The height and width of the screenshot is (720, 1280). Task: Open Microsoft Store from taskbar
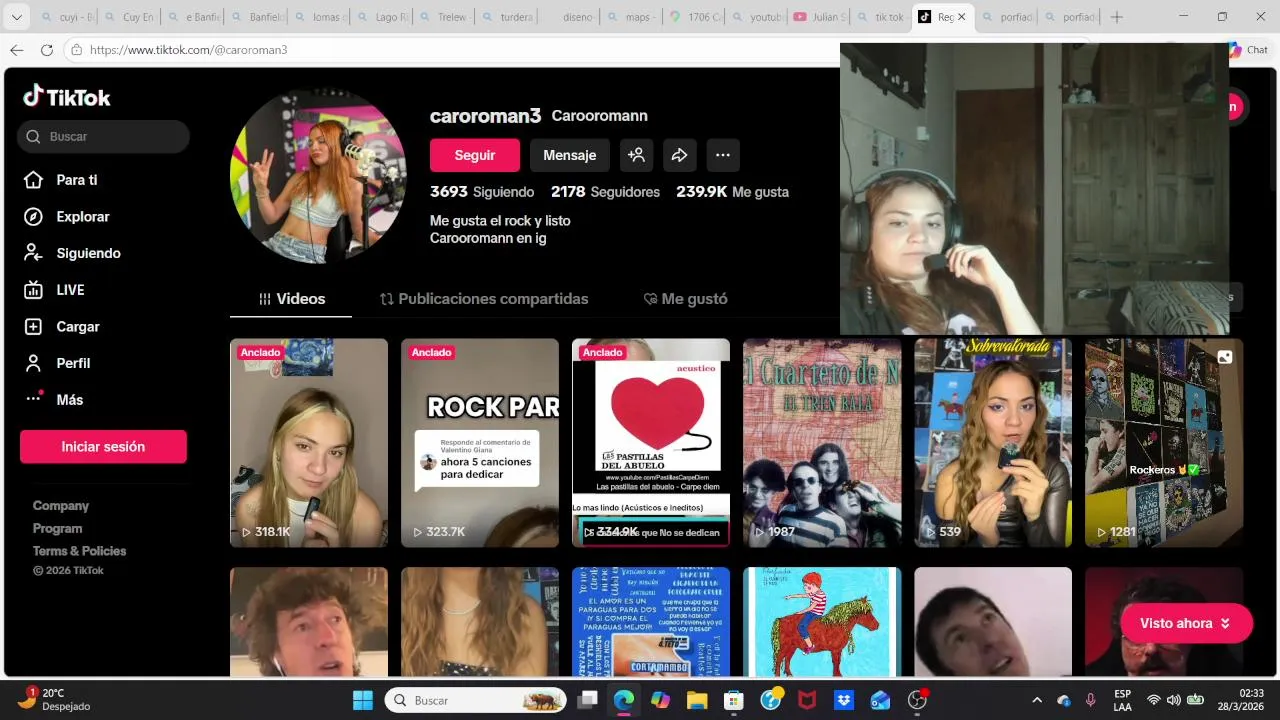(x=734, y=700)
